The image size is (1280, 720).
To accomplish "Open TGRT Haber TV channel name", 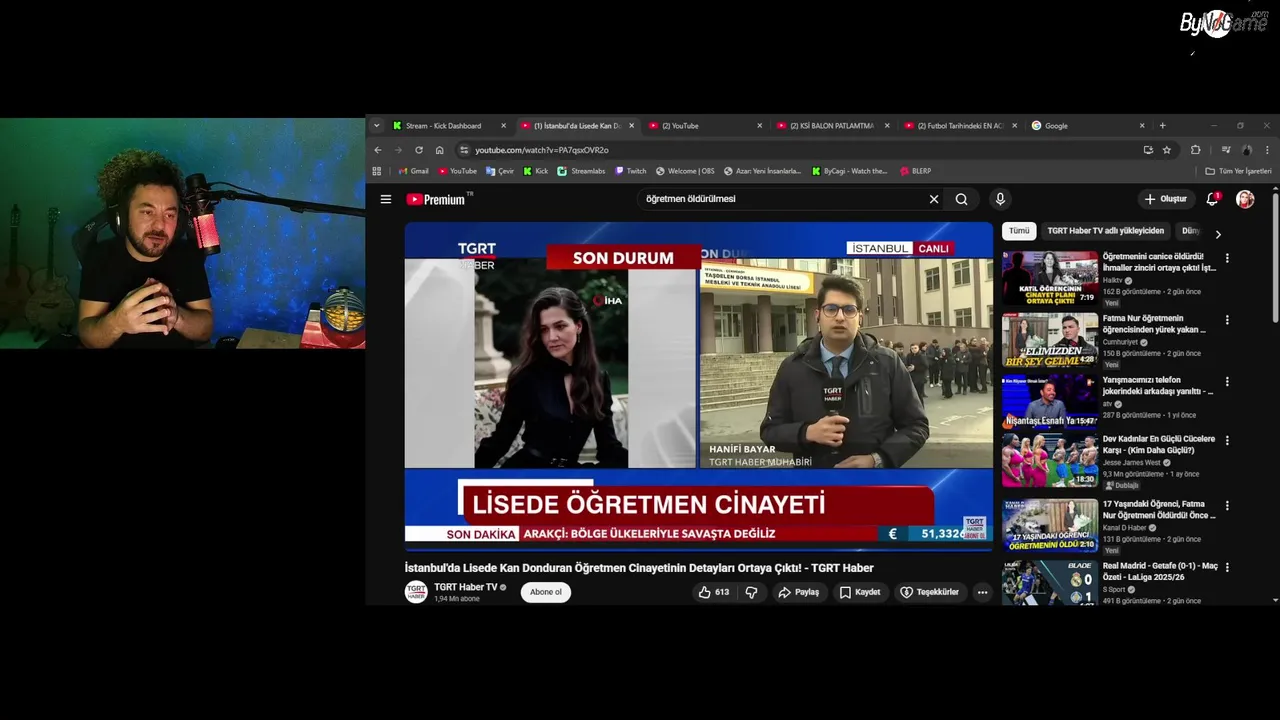I will [465, 587].
